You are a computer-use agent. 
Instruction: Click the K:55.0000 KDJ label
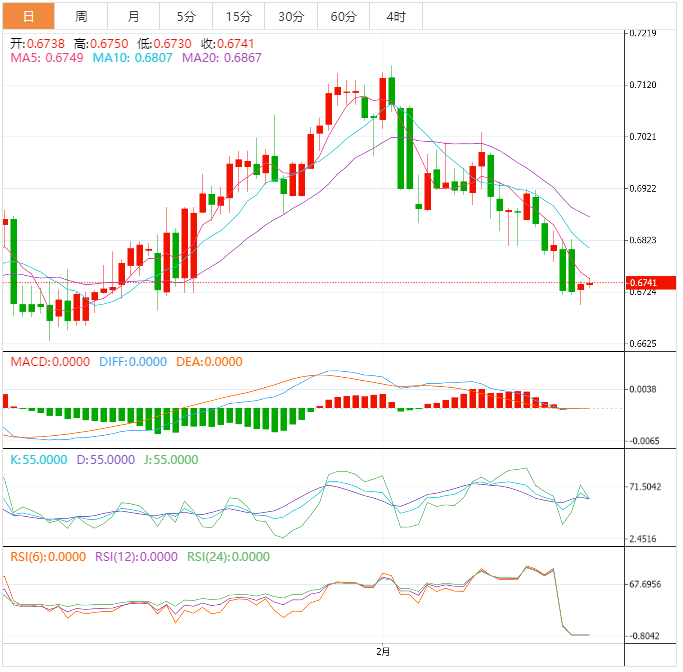coord(39,459)
